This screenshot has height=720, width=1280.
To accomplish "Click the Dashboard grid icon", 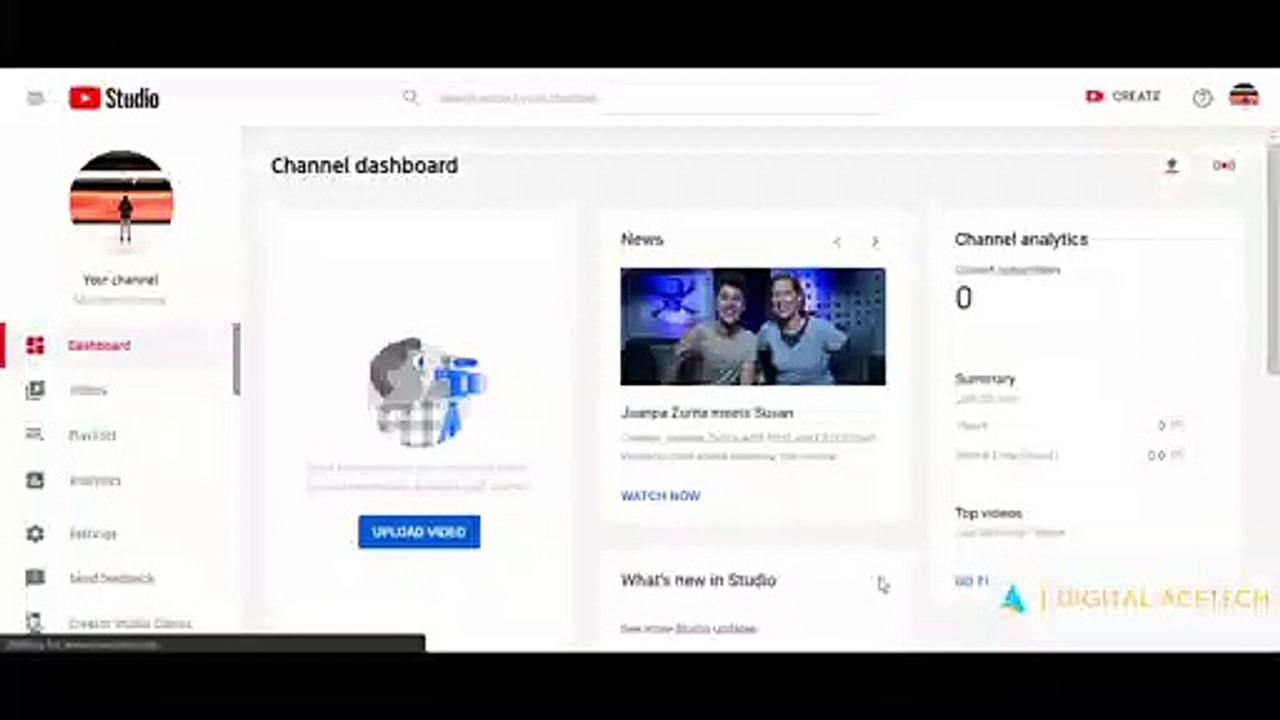I will pos(35,345).
